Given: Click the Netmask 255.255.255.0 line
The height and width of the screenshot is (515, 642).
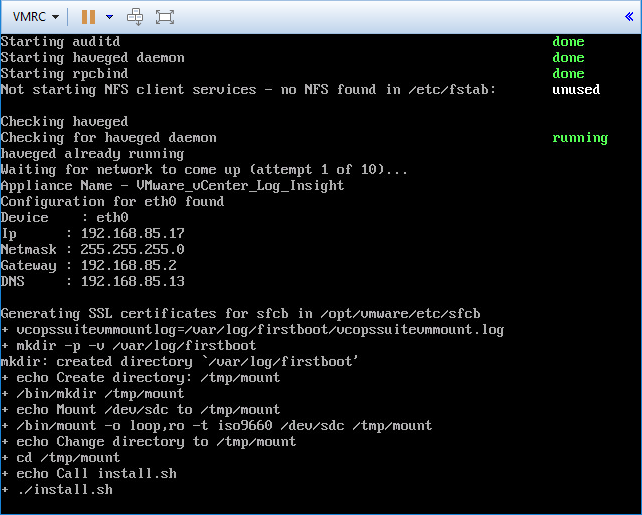Looking at the screenshot, I should tap(92, 249).
